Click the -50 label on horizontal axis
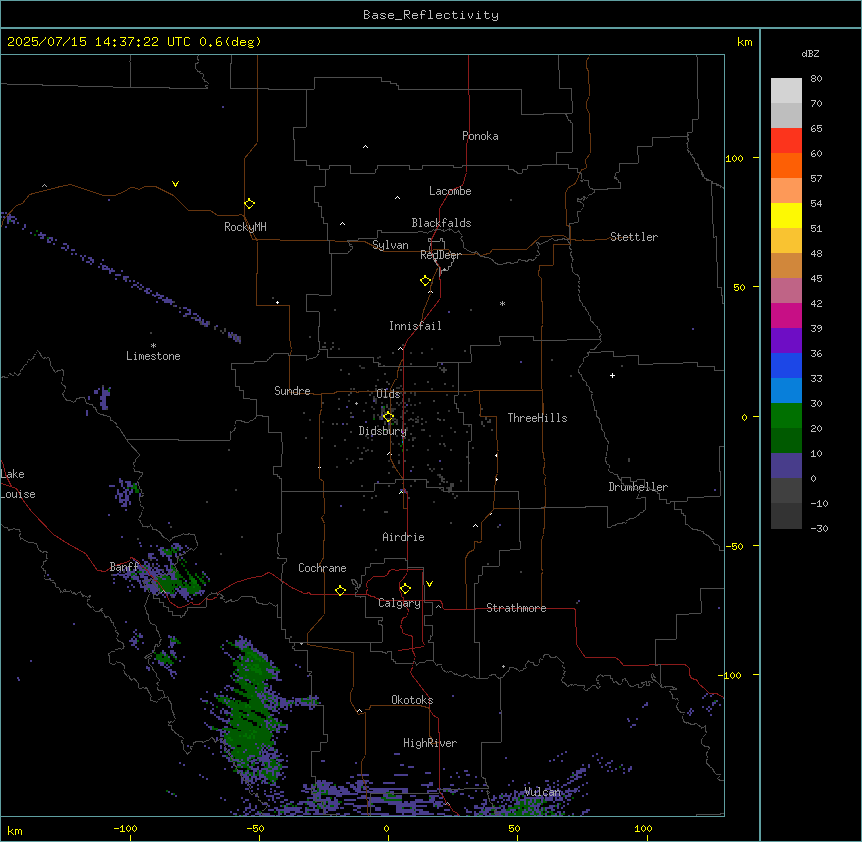Image resolution: width=862 pixels, height=842 pixels. pos(255,828)
